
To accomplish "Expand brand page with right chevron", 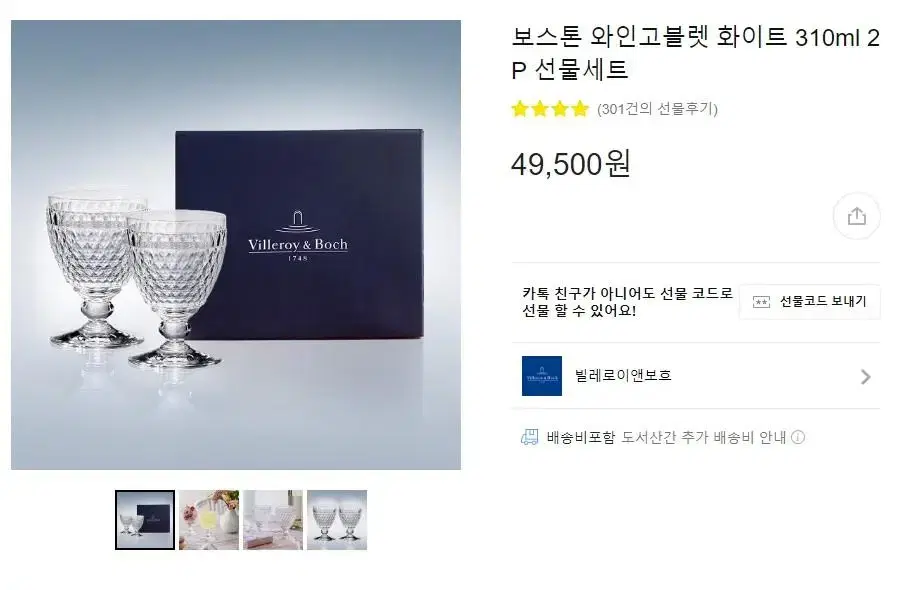I will click(x=866, y=377).
